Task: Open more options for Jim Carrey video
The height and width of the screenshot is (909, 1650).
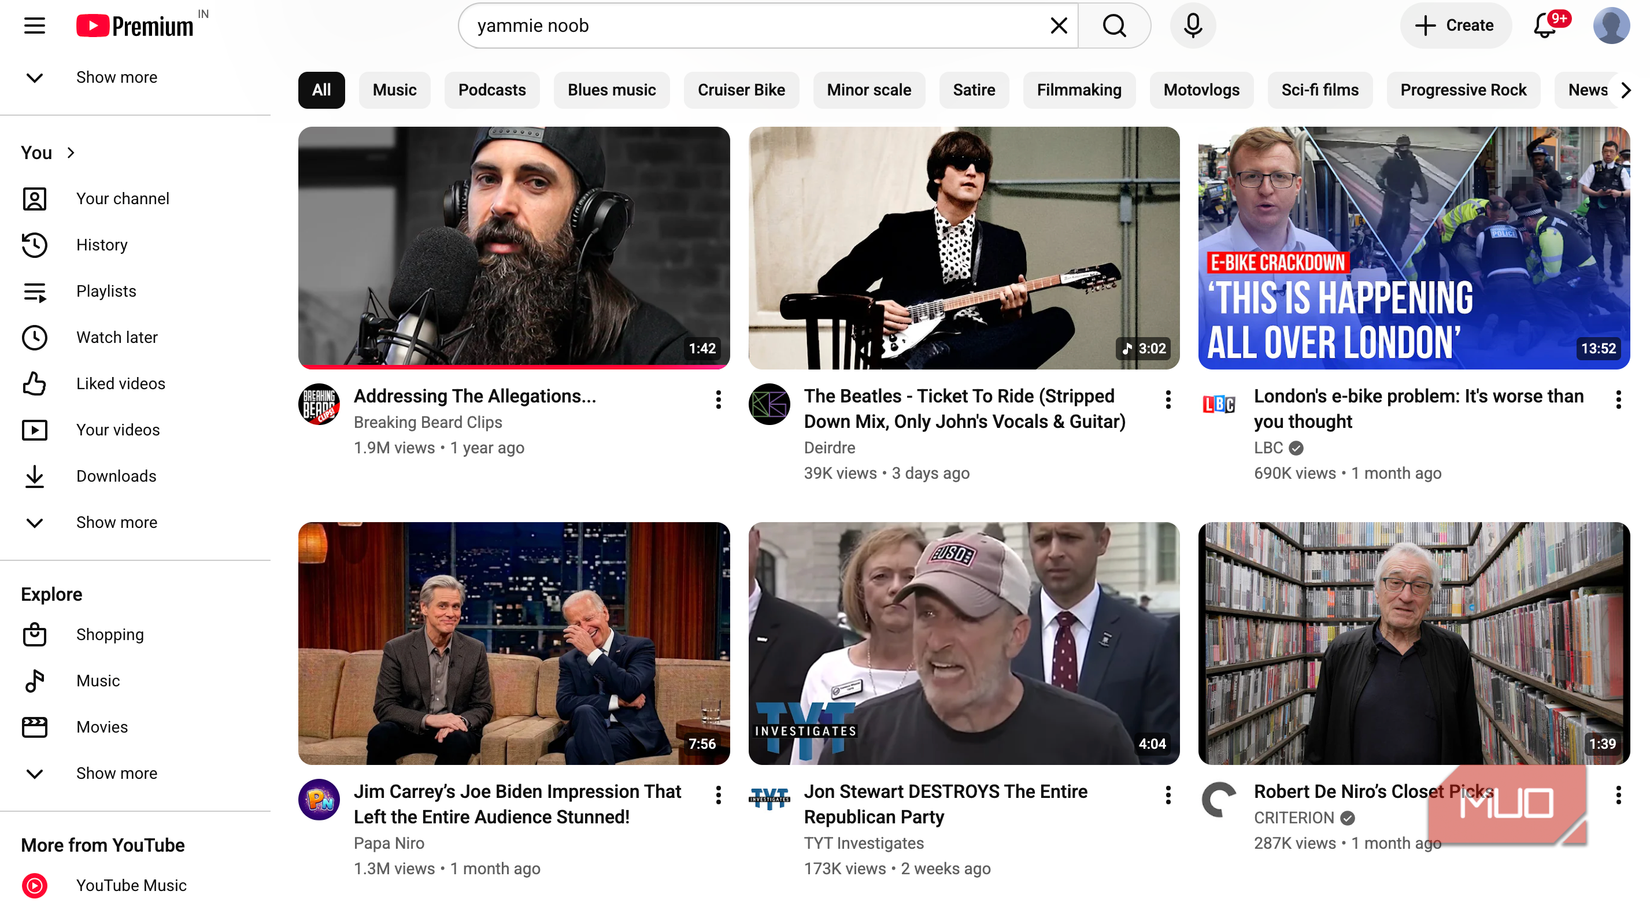Action: [x=718, y=795]
